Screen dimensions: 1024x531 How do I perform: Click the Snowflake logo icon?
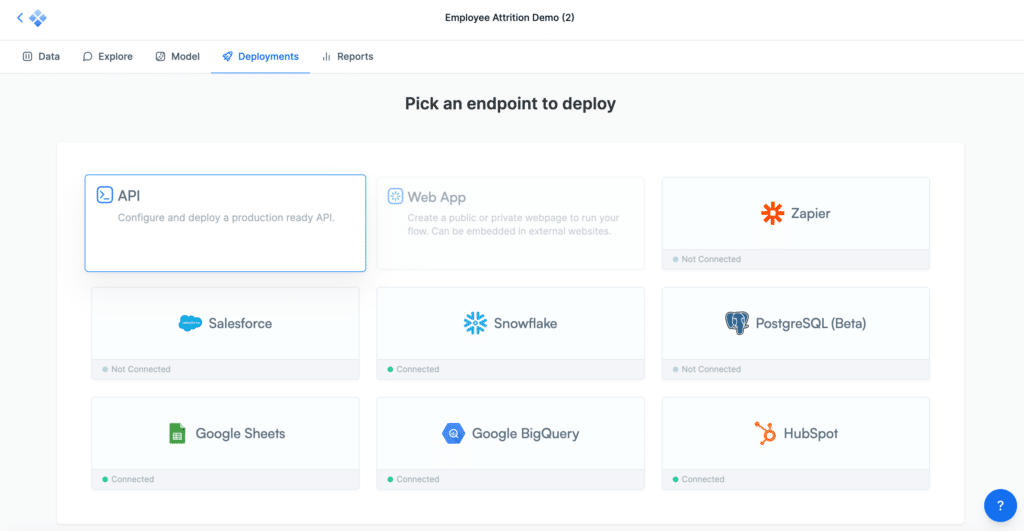[475, 323]
